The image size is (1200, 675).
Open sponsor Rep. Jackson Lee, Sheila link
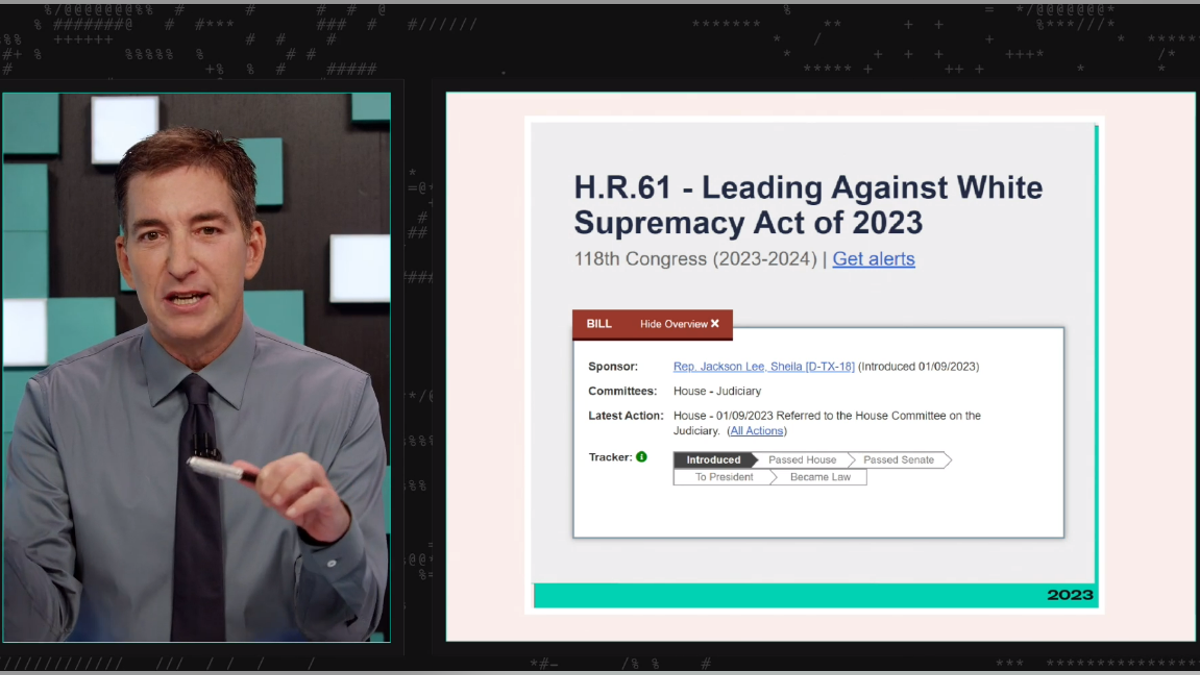(764, 367)
